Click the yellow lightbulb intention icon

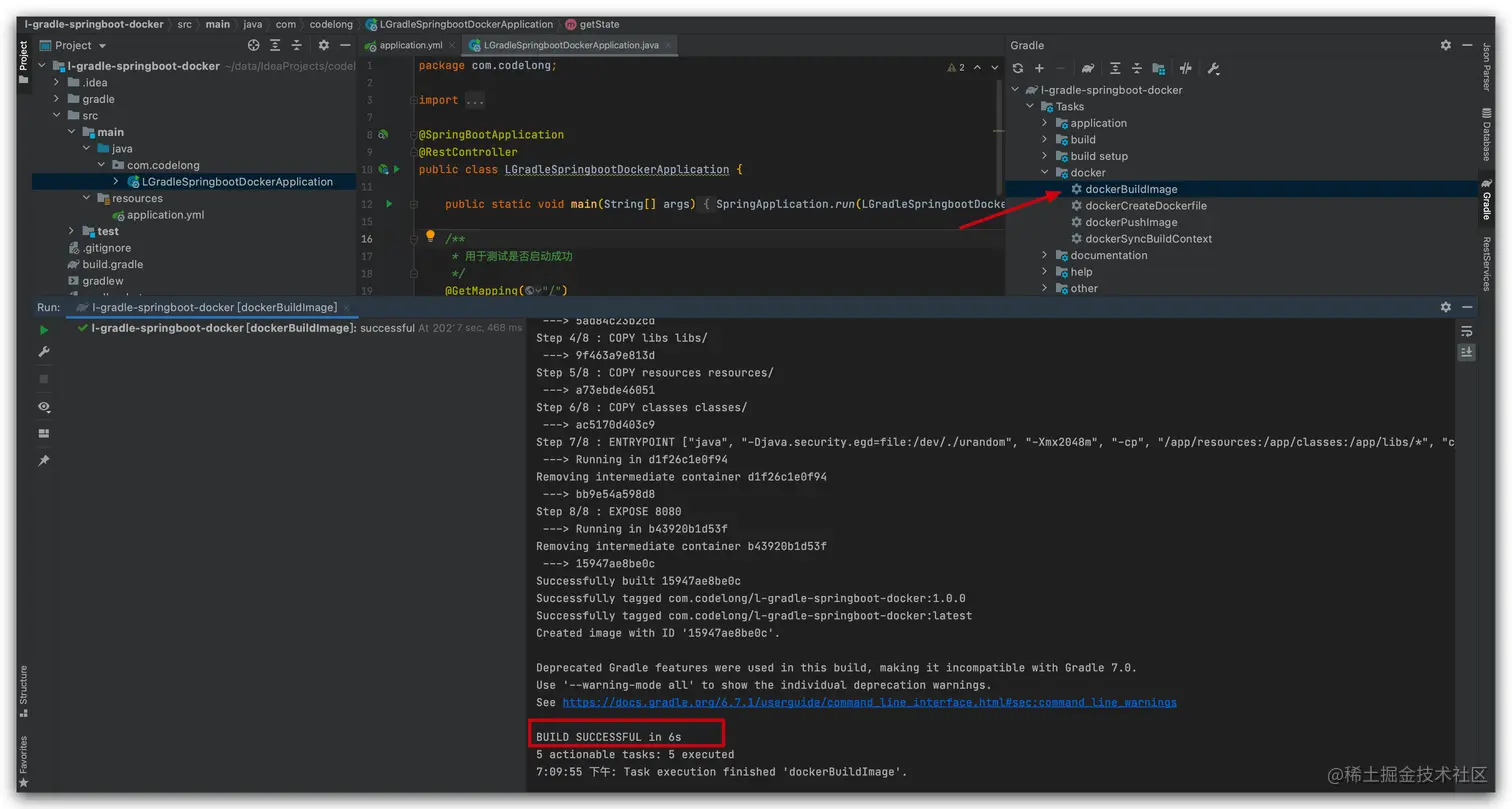pos(431,237)
